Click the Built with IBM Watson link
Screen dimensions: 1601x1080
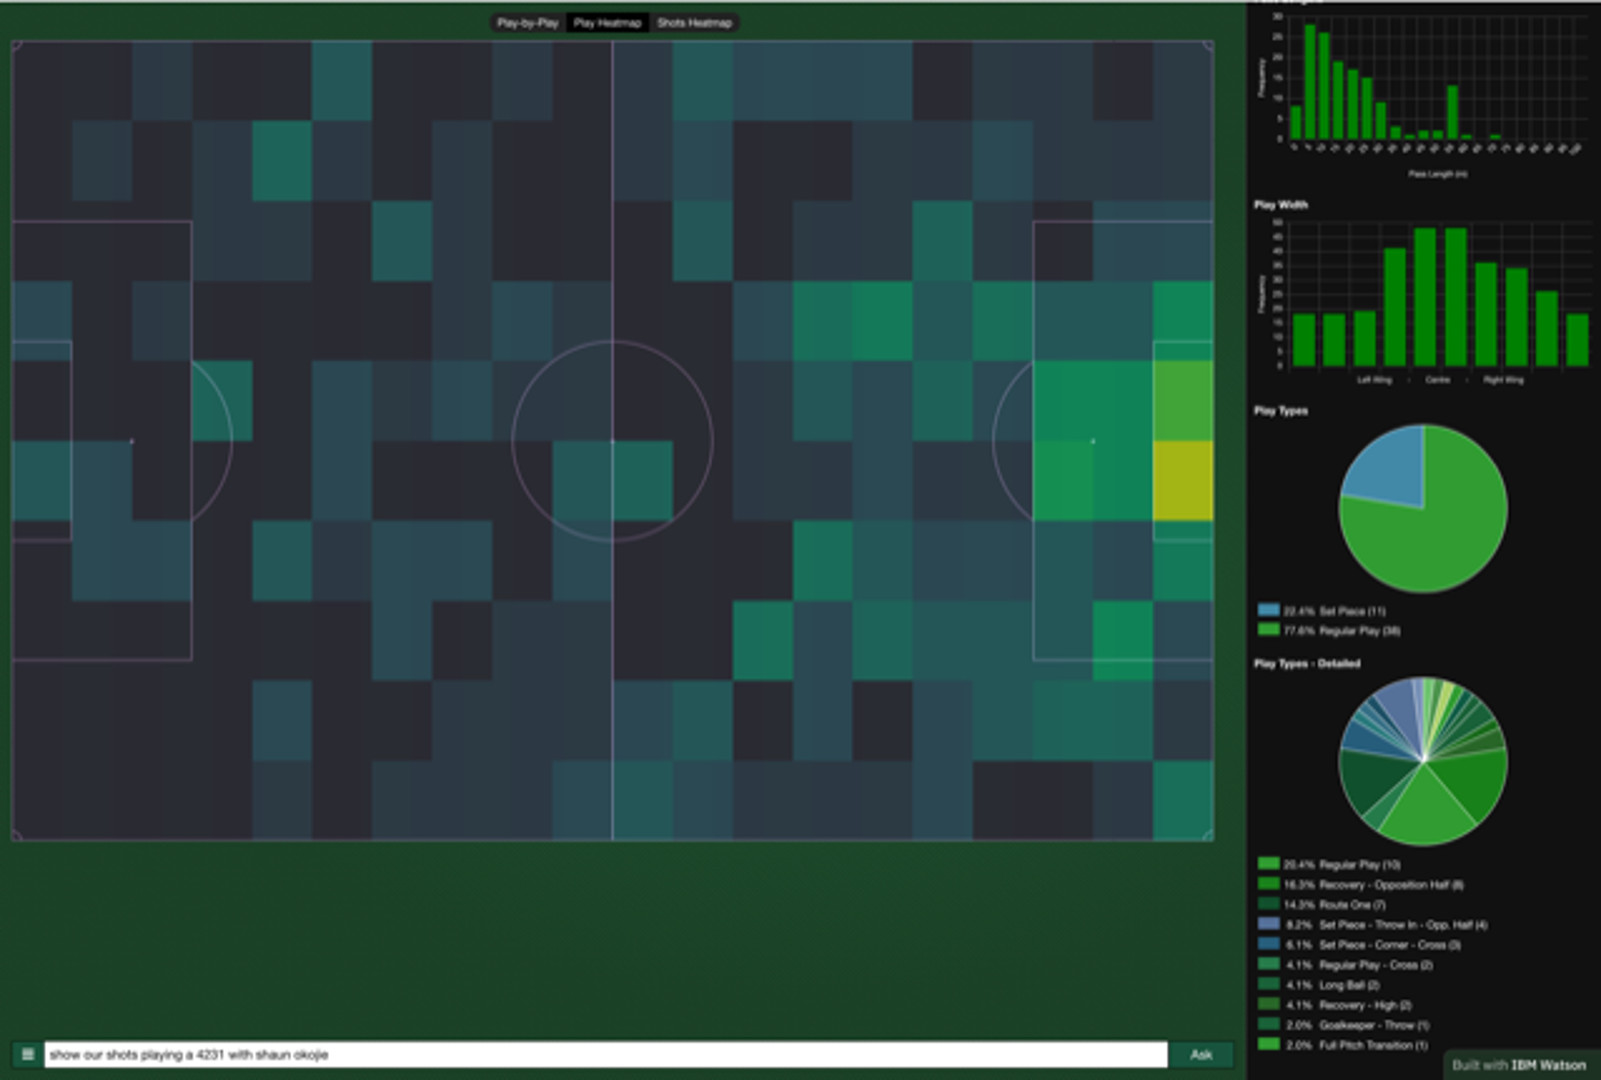tap(1518, 1065)
